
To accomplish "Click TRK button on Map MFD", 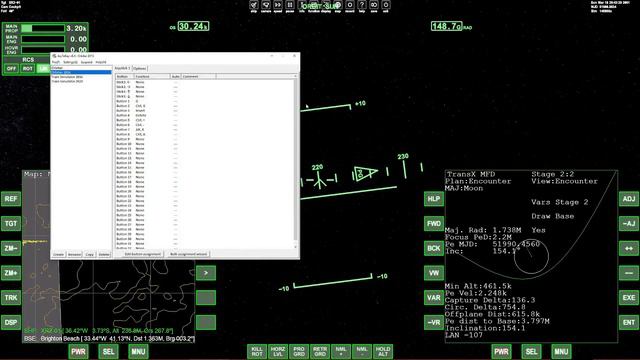I will (11, 298).
